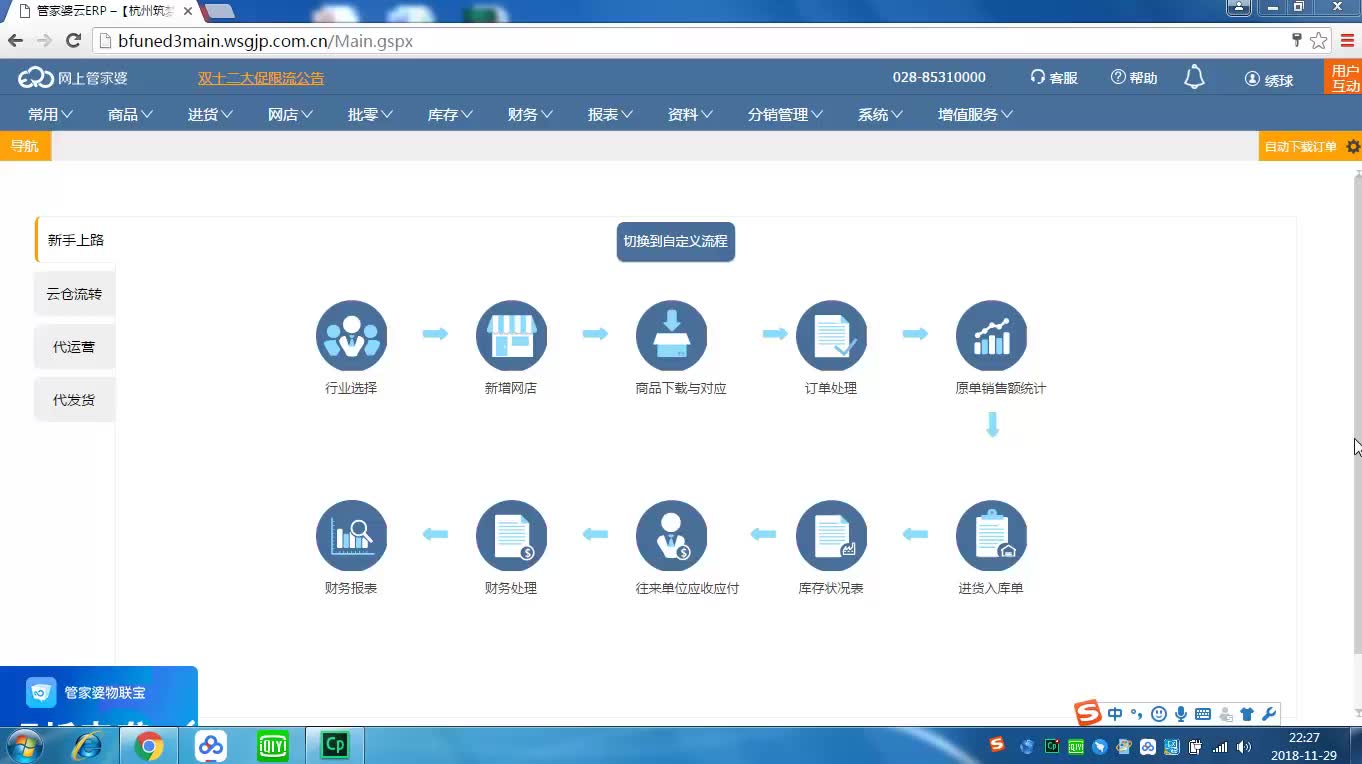Open the 绣球 user account
Image resolution: width=1362 pixels, height=764 pixels.
point(1269,79)
